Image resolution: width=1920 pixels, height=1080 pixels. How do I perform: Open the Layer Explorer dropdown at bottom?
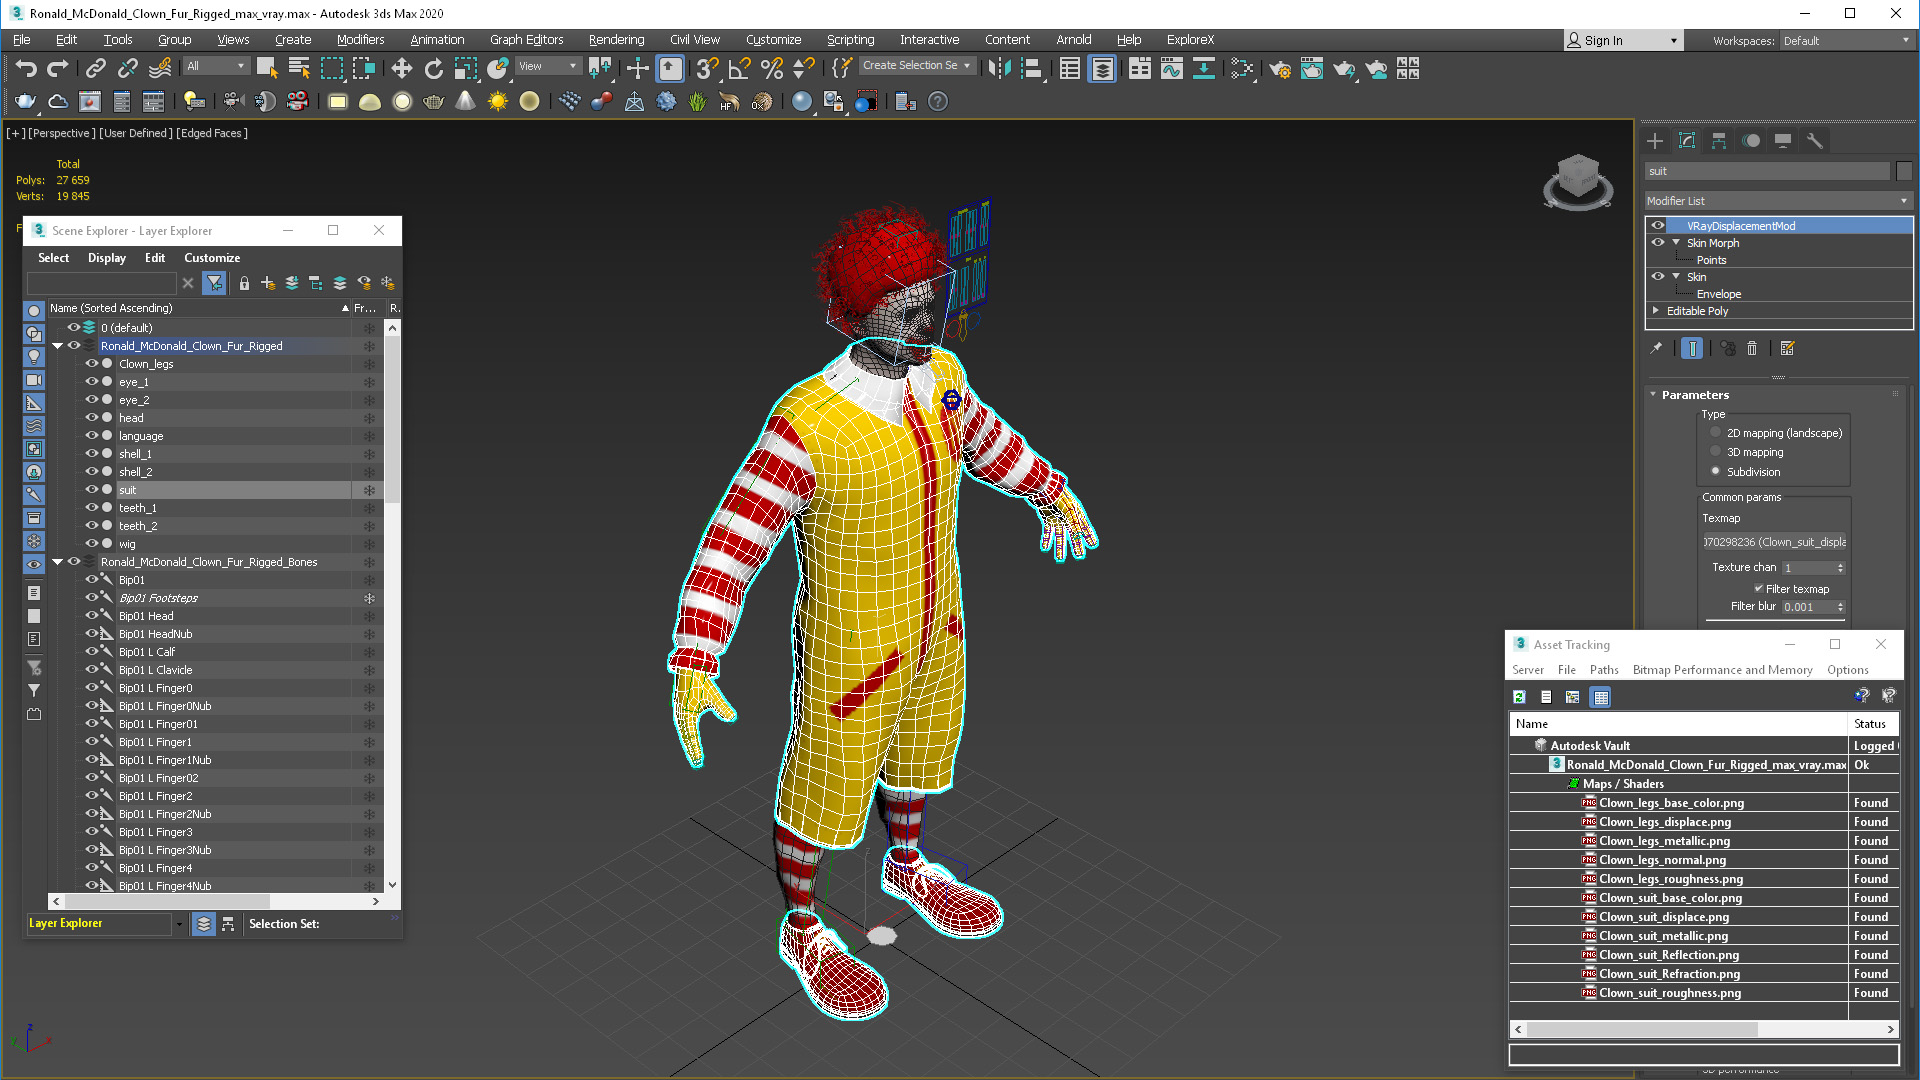click(179, 924)
